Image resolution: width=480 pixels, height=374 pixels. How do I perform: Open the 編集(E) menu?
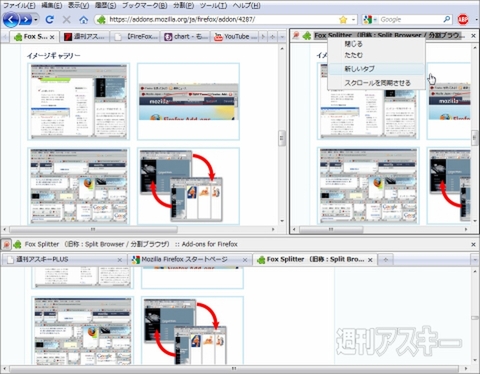(x=52, y=5)
